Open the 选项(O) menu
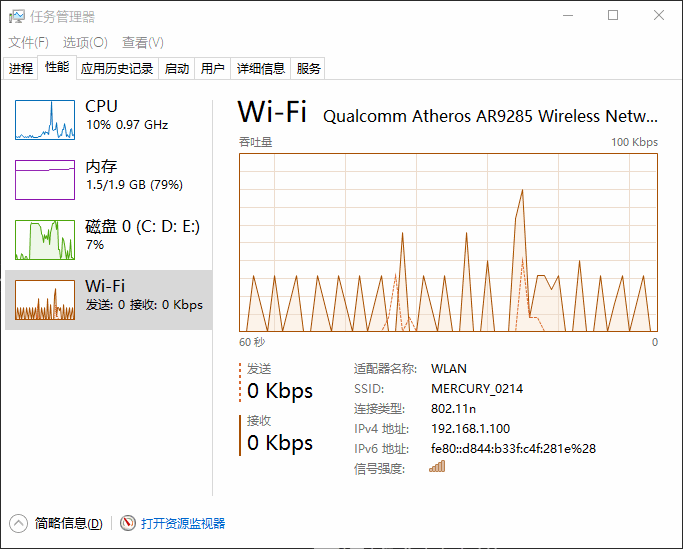This screenshot has width=683, height=549. point(85,42)
